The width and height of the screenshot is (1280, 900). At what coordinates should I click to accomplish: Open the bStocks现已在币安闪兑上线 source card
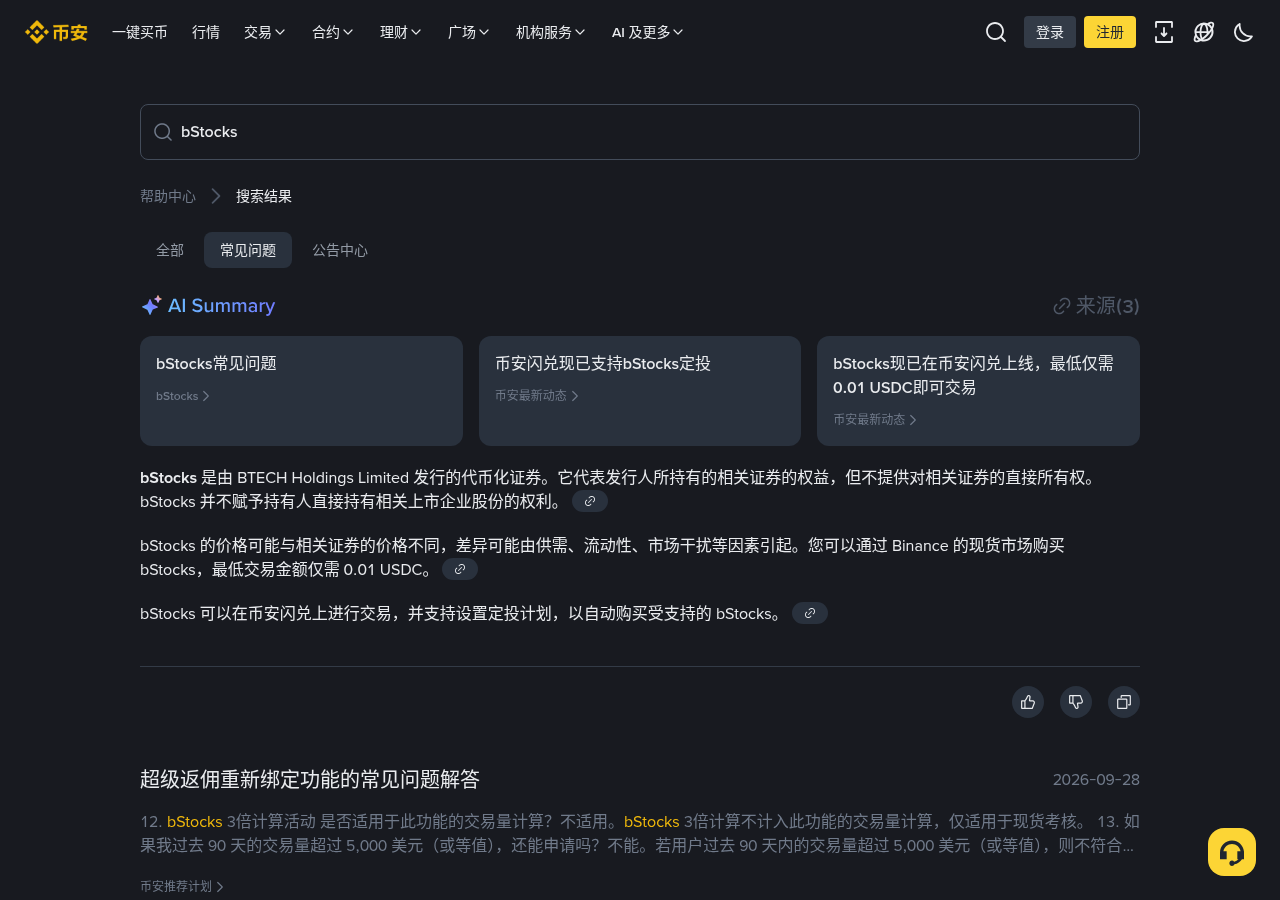pos(978,391)
